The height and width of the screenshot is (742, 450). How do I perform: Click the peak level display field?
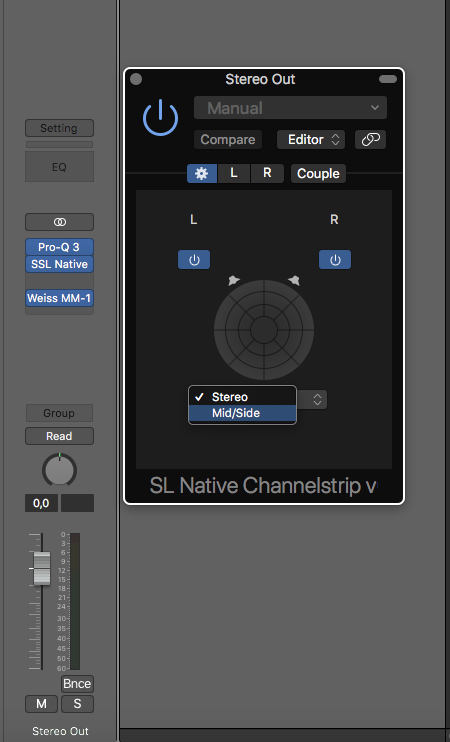click(78, 503)
